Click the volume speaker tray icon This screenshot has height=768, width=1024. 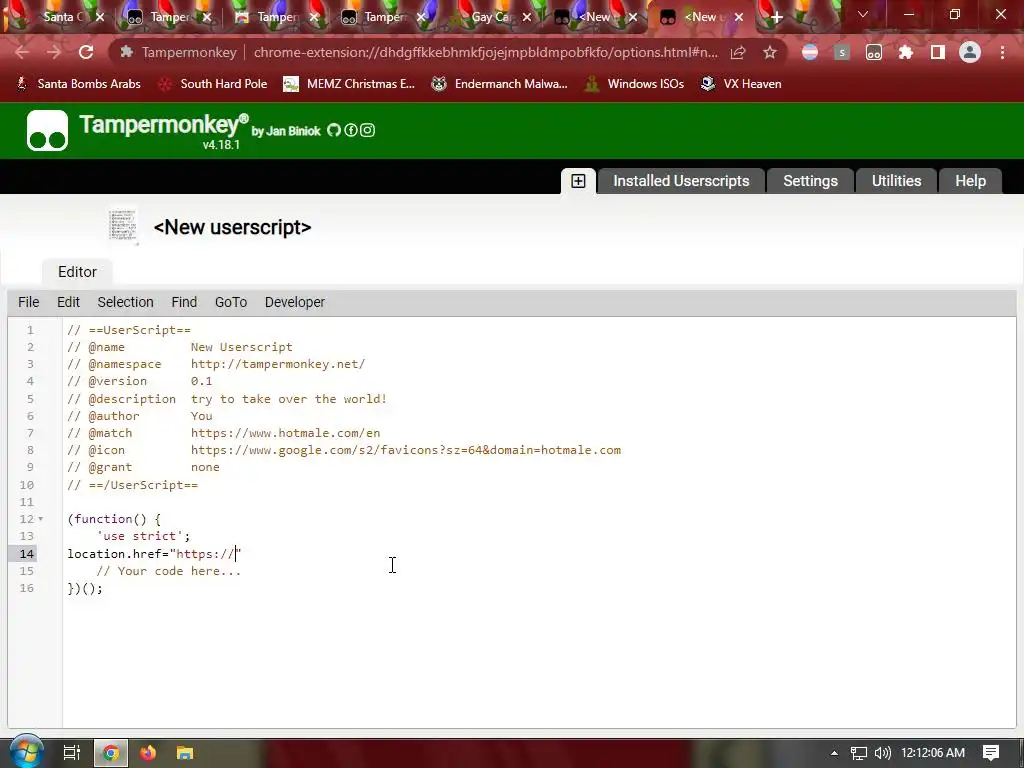click(x=882, y=753)
